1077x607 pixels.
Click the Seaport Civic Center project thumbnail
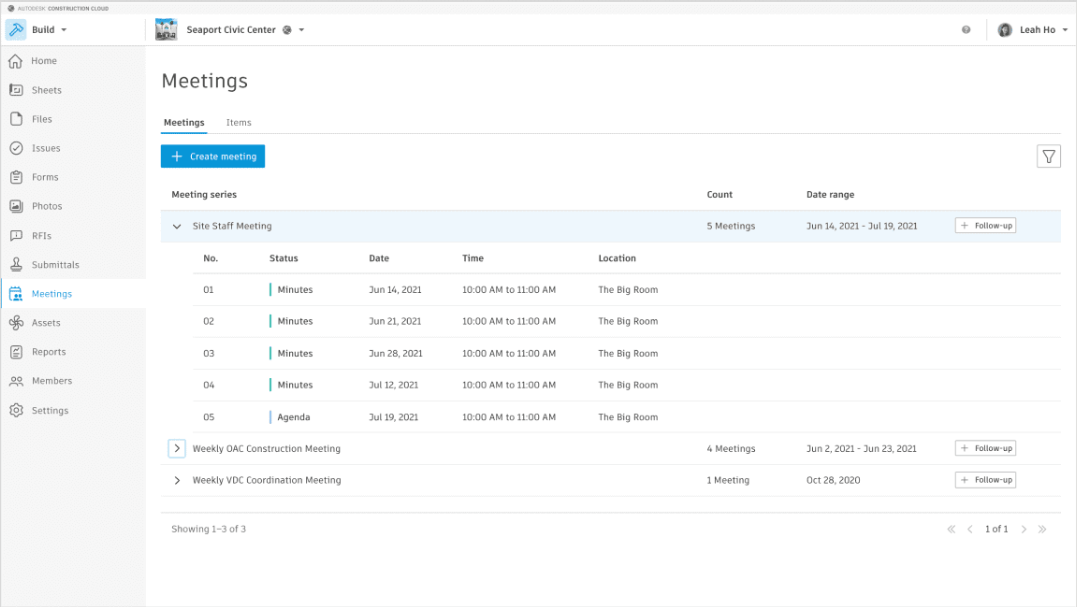click(166, 30)
